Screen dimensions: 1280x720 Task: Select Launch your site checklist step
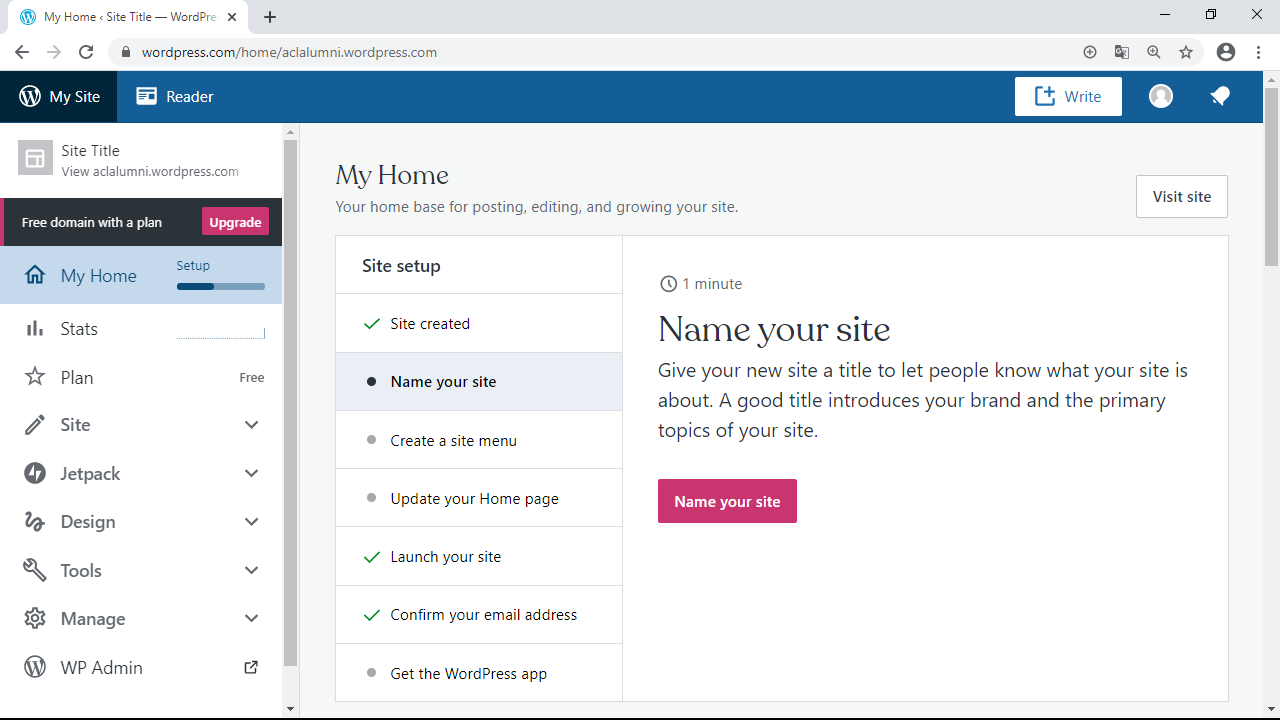(445, 557)
